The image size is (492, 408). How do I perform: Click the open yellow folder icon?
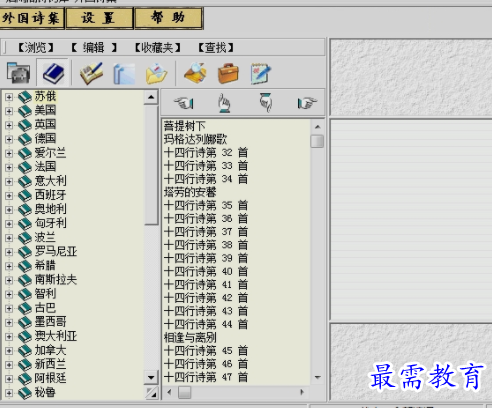(157, 73)
